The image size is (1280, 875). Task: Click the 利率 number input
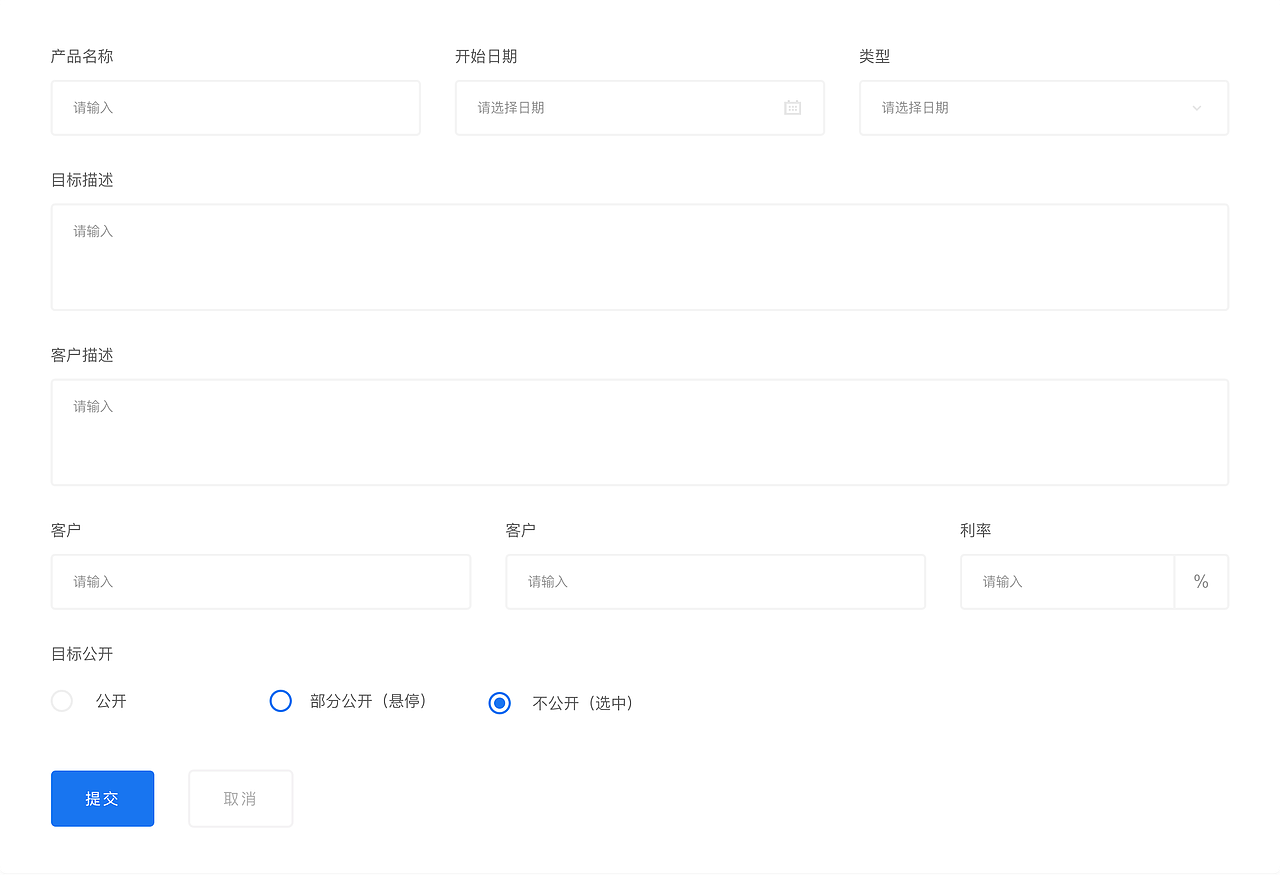1066,581
